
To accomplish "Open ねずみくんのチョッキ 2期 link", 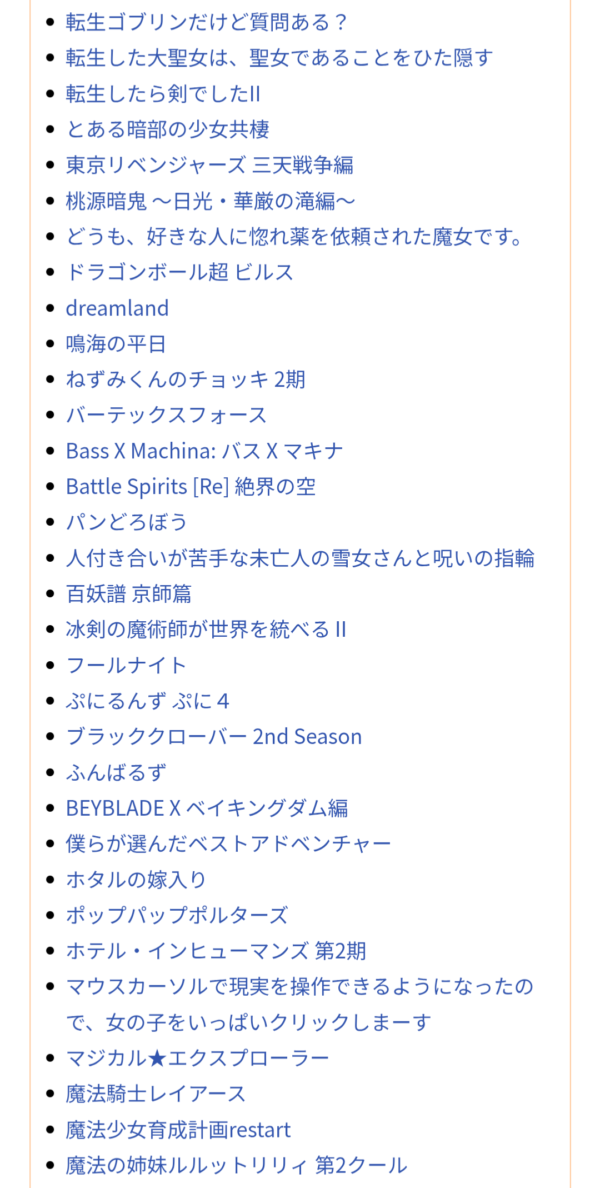I will point(186,379).
